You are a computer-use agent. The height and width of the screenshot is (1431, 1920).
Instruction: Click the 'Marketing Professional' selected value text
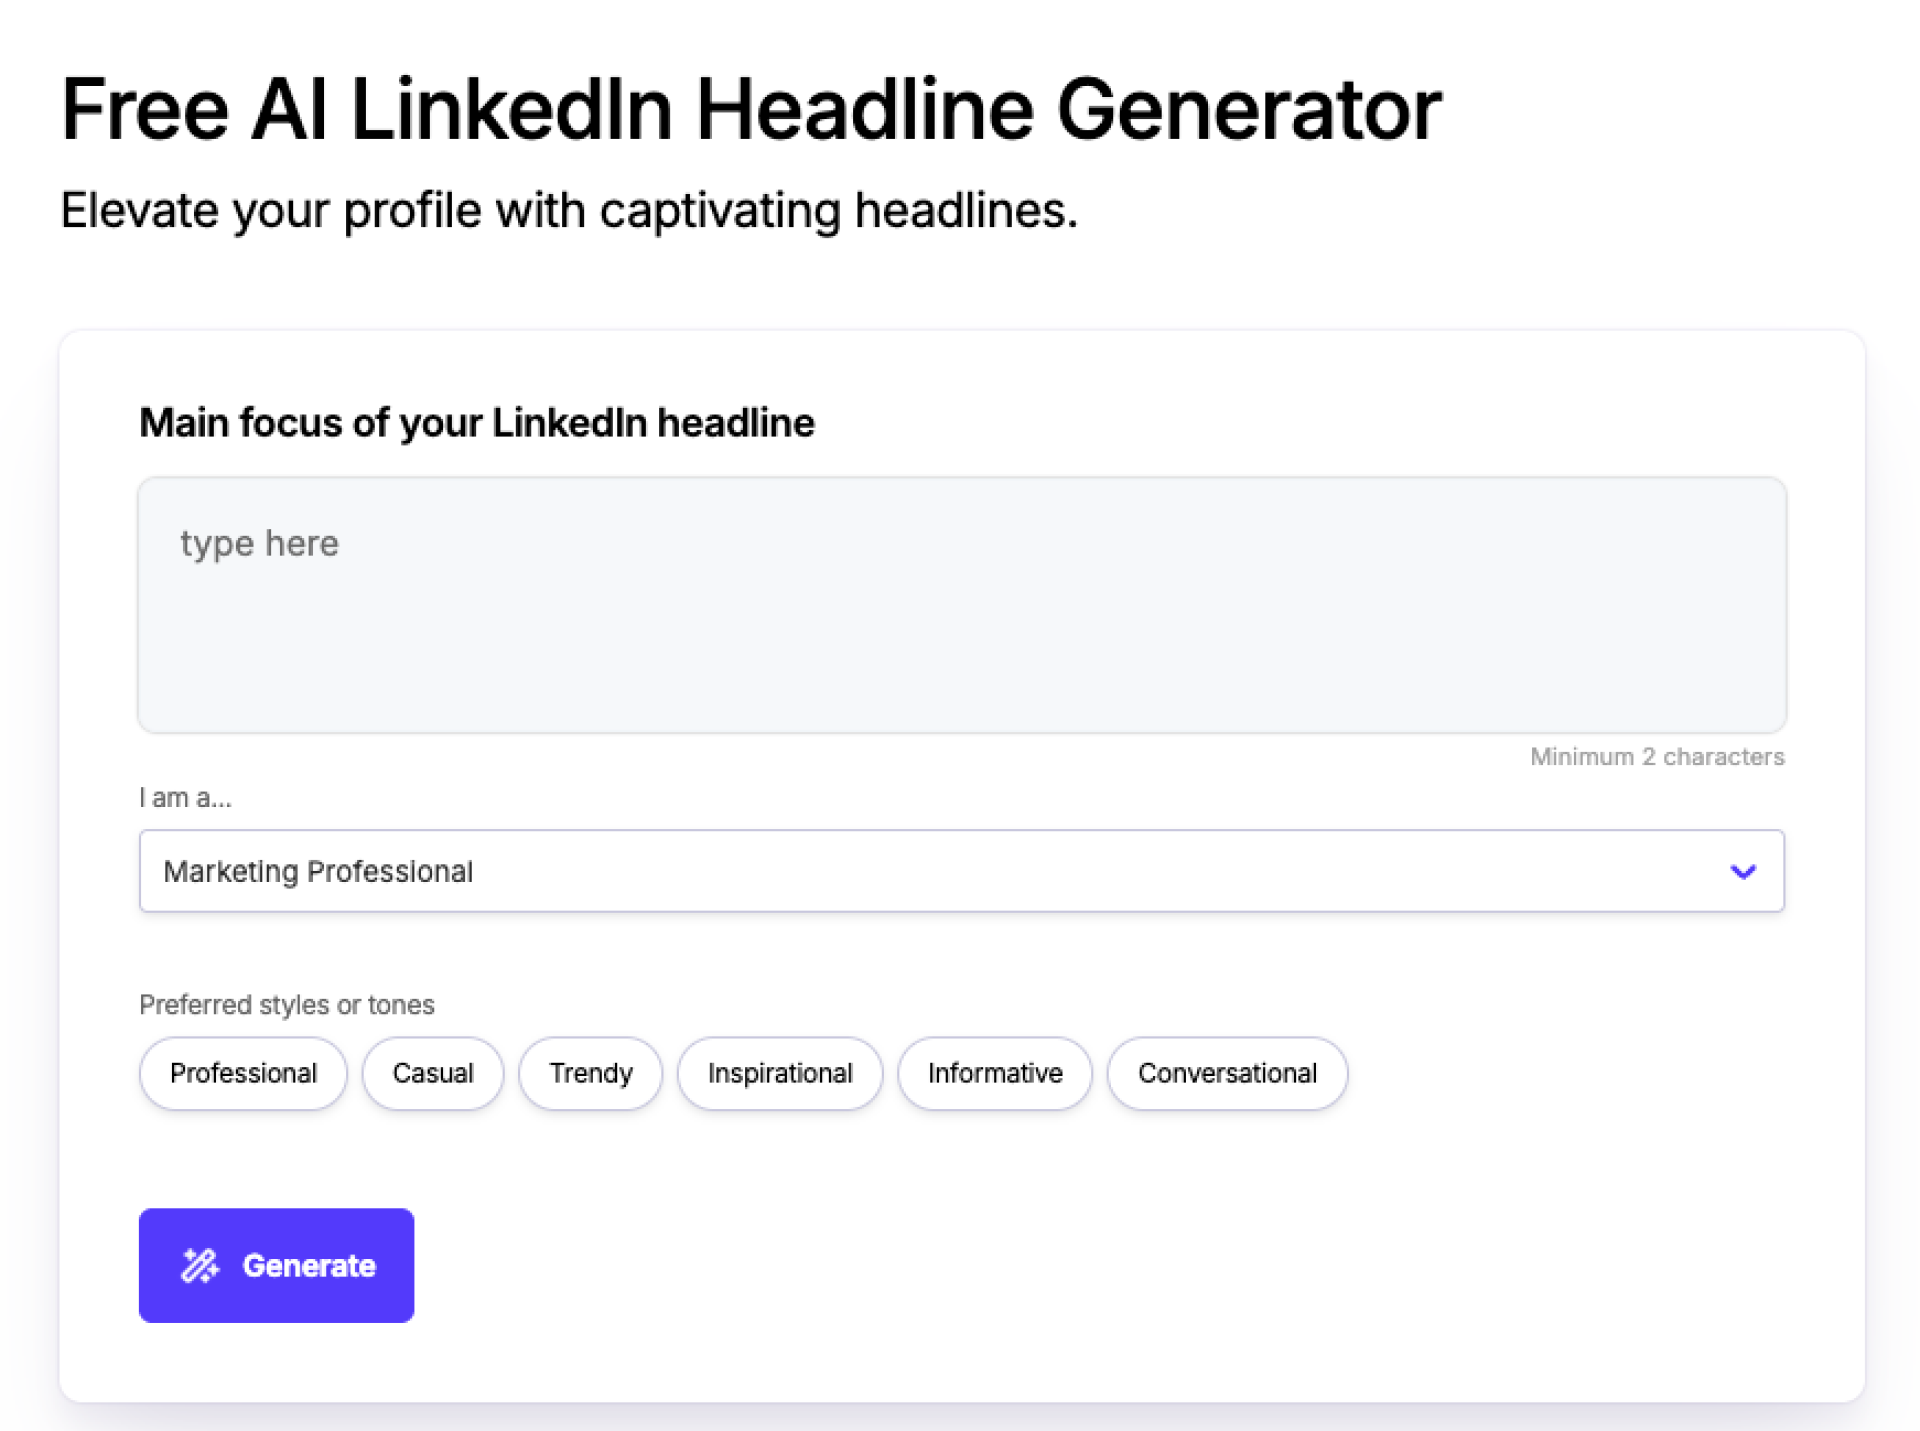[x=318, y=872]
